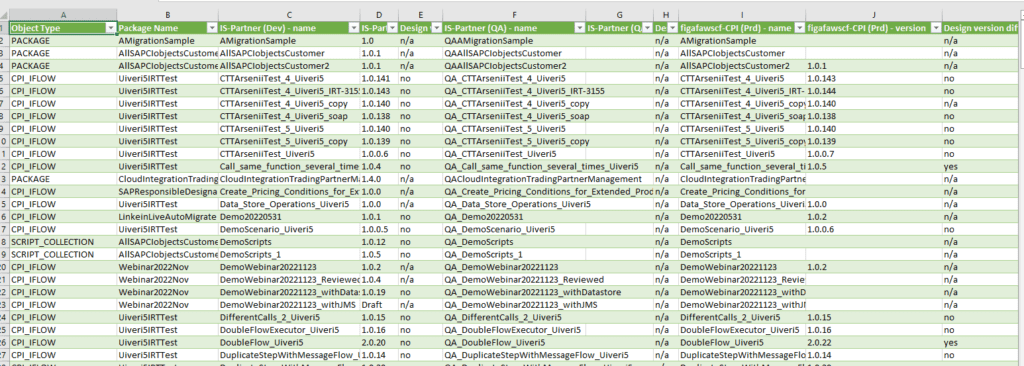The height and width of the screenshot is (366, 1024).
Task: Select column C via its letter header
Action: pos(289,14)
